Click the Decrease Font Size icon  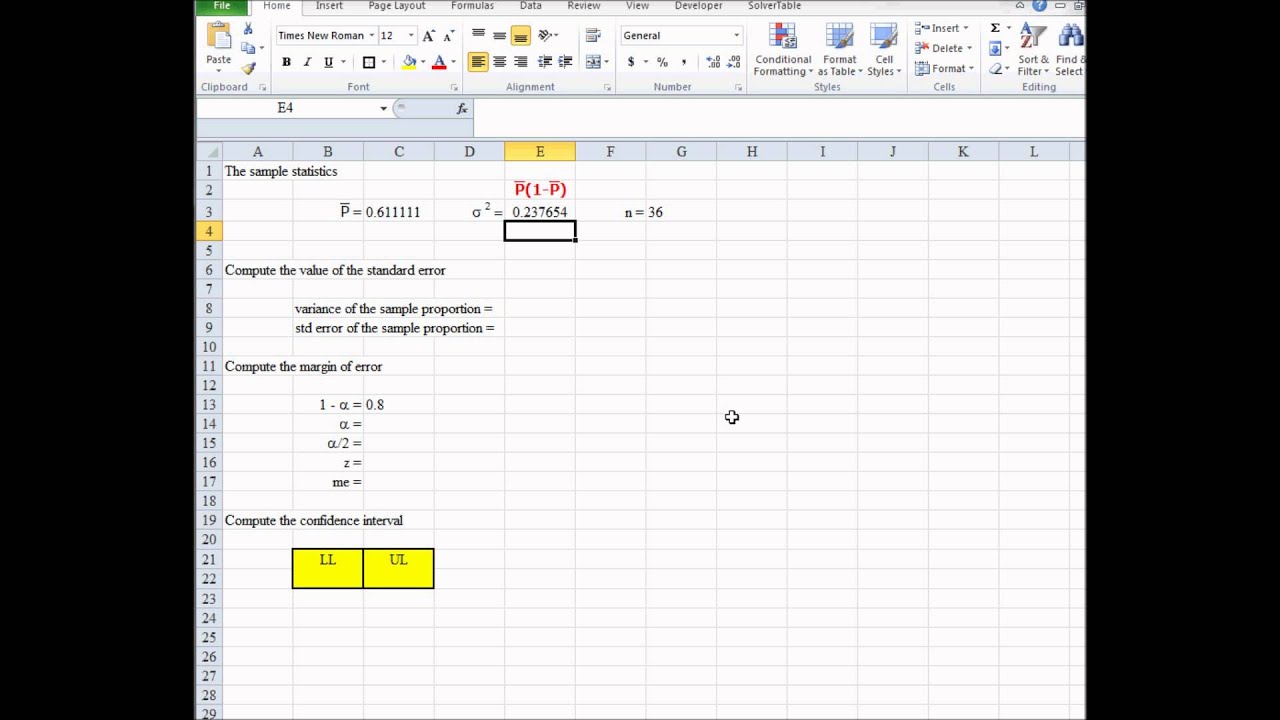coord(448,35)
